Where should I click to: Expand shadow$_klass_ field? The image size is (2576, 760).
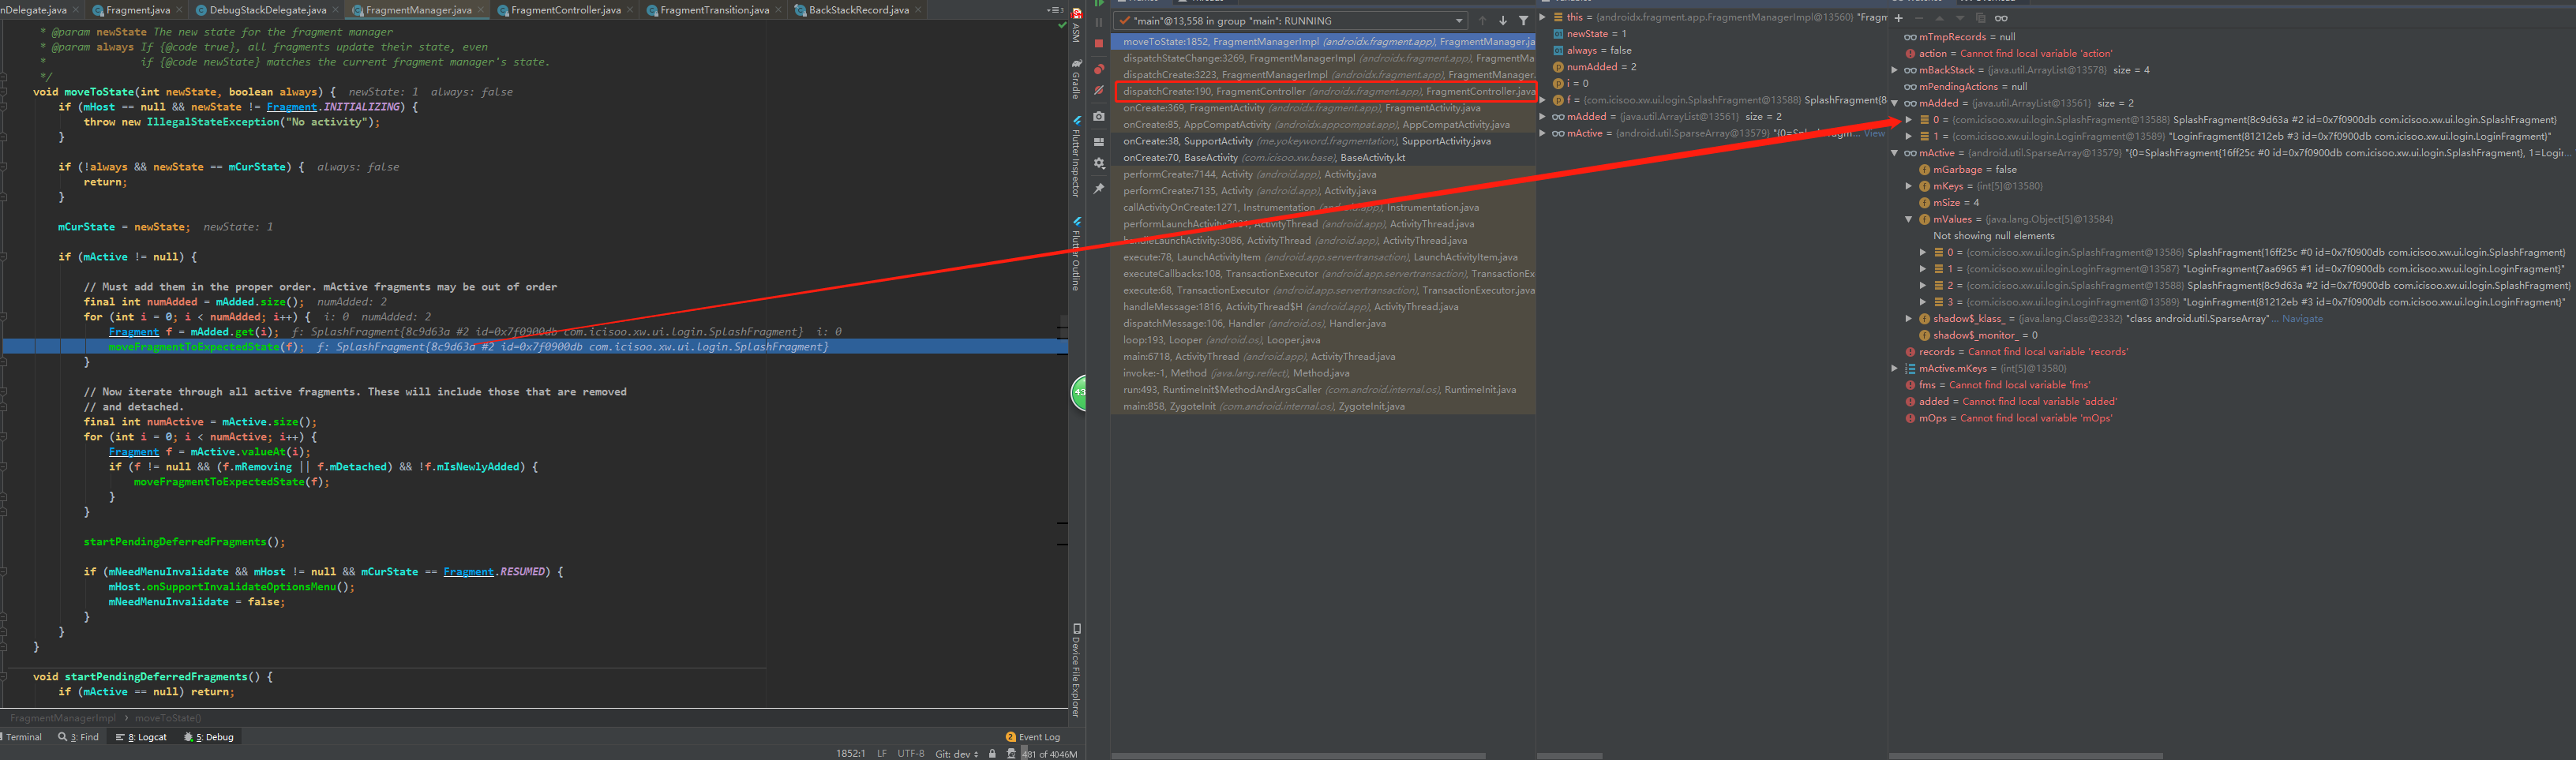[x=1909, y=319]
